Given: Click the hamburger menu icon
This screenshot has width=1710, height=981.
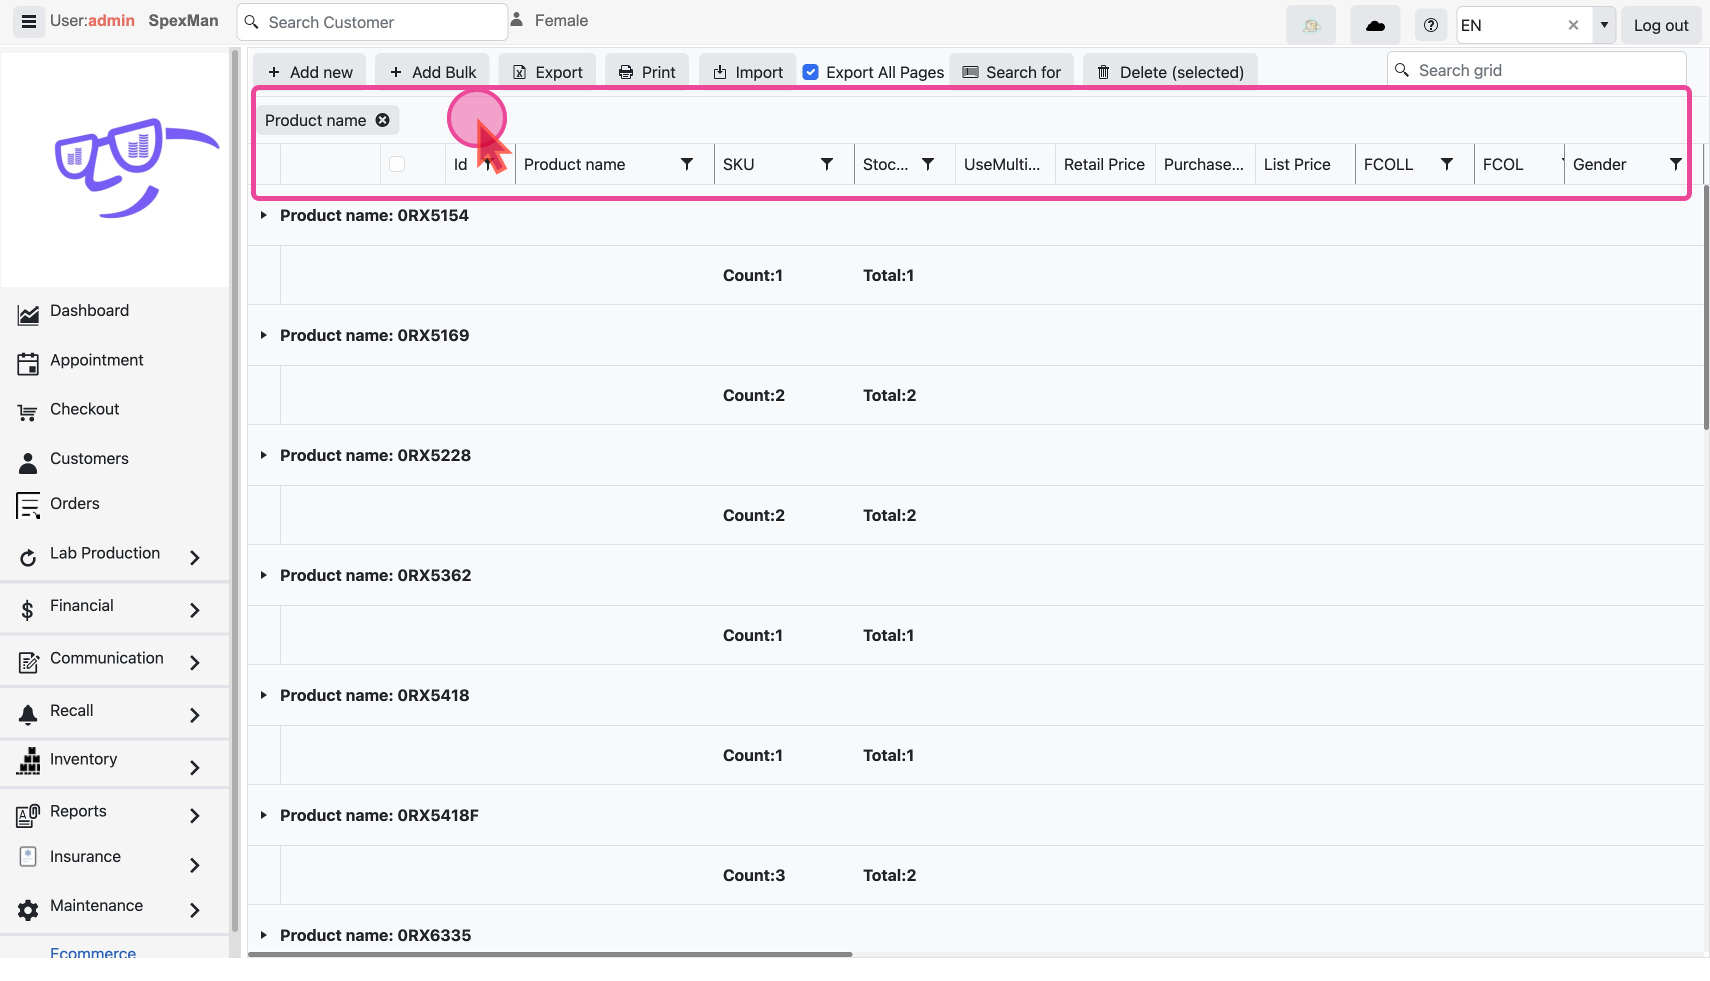Looking at the screenshot, I should 29,21.
